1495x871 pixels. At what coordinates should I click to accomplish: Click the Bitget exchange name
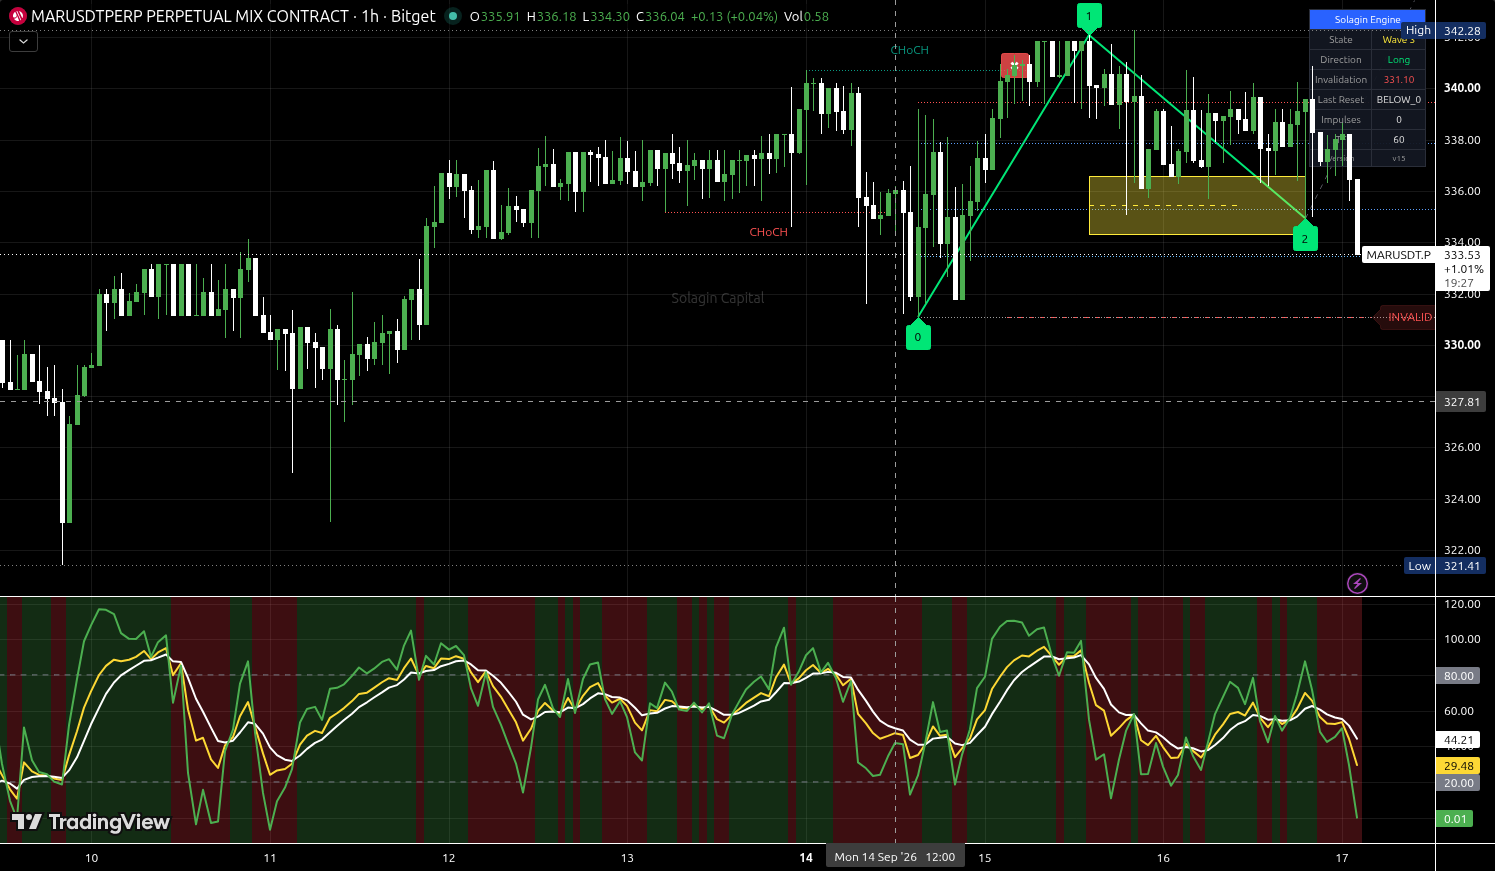(x=413, y=16)
